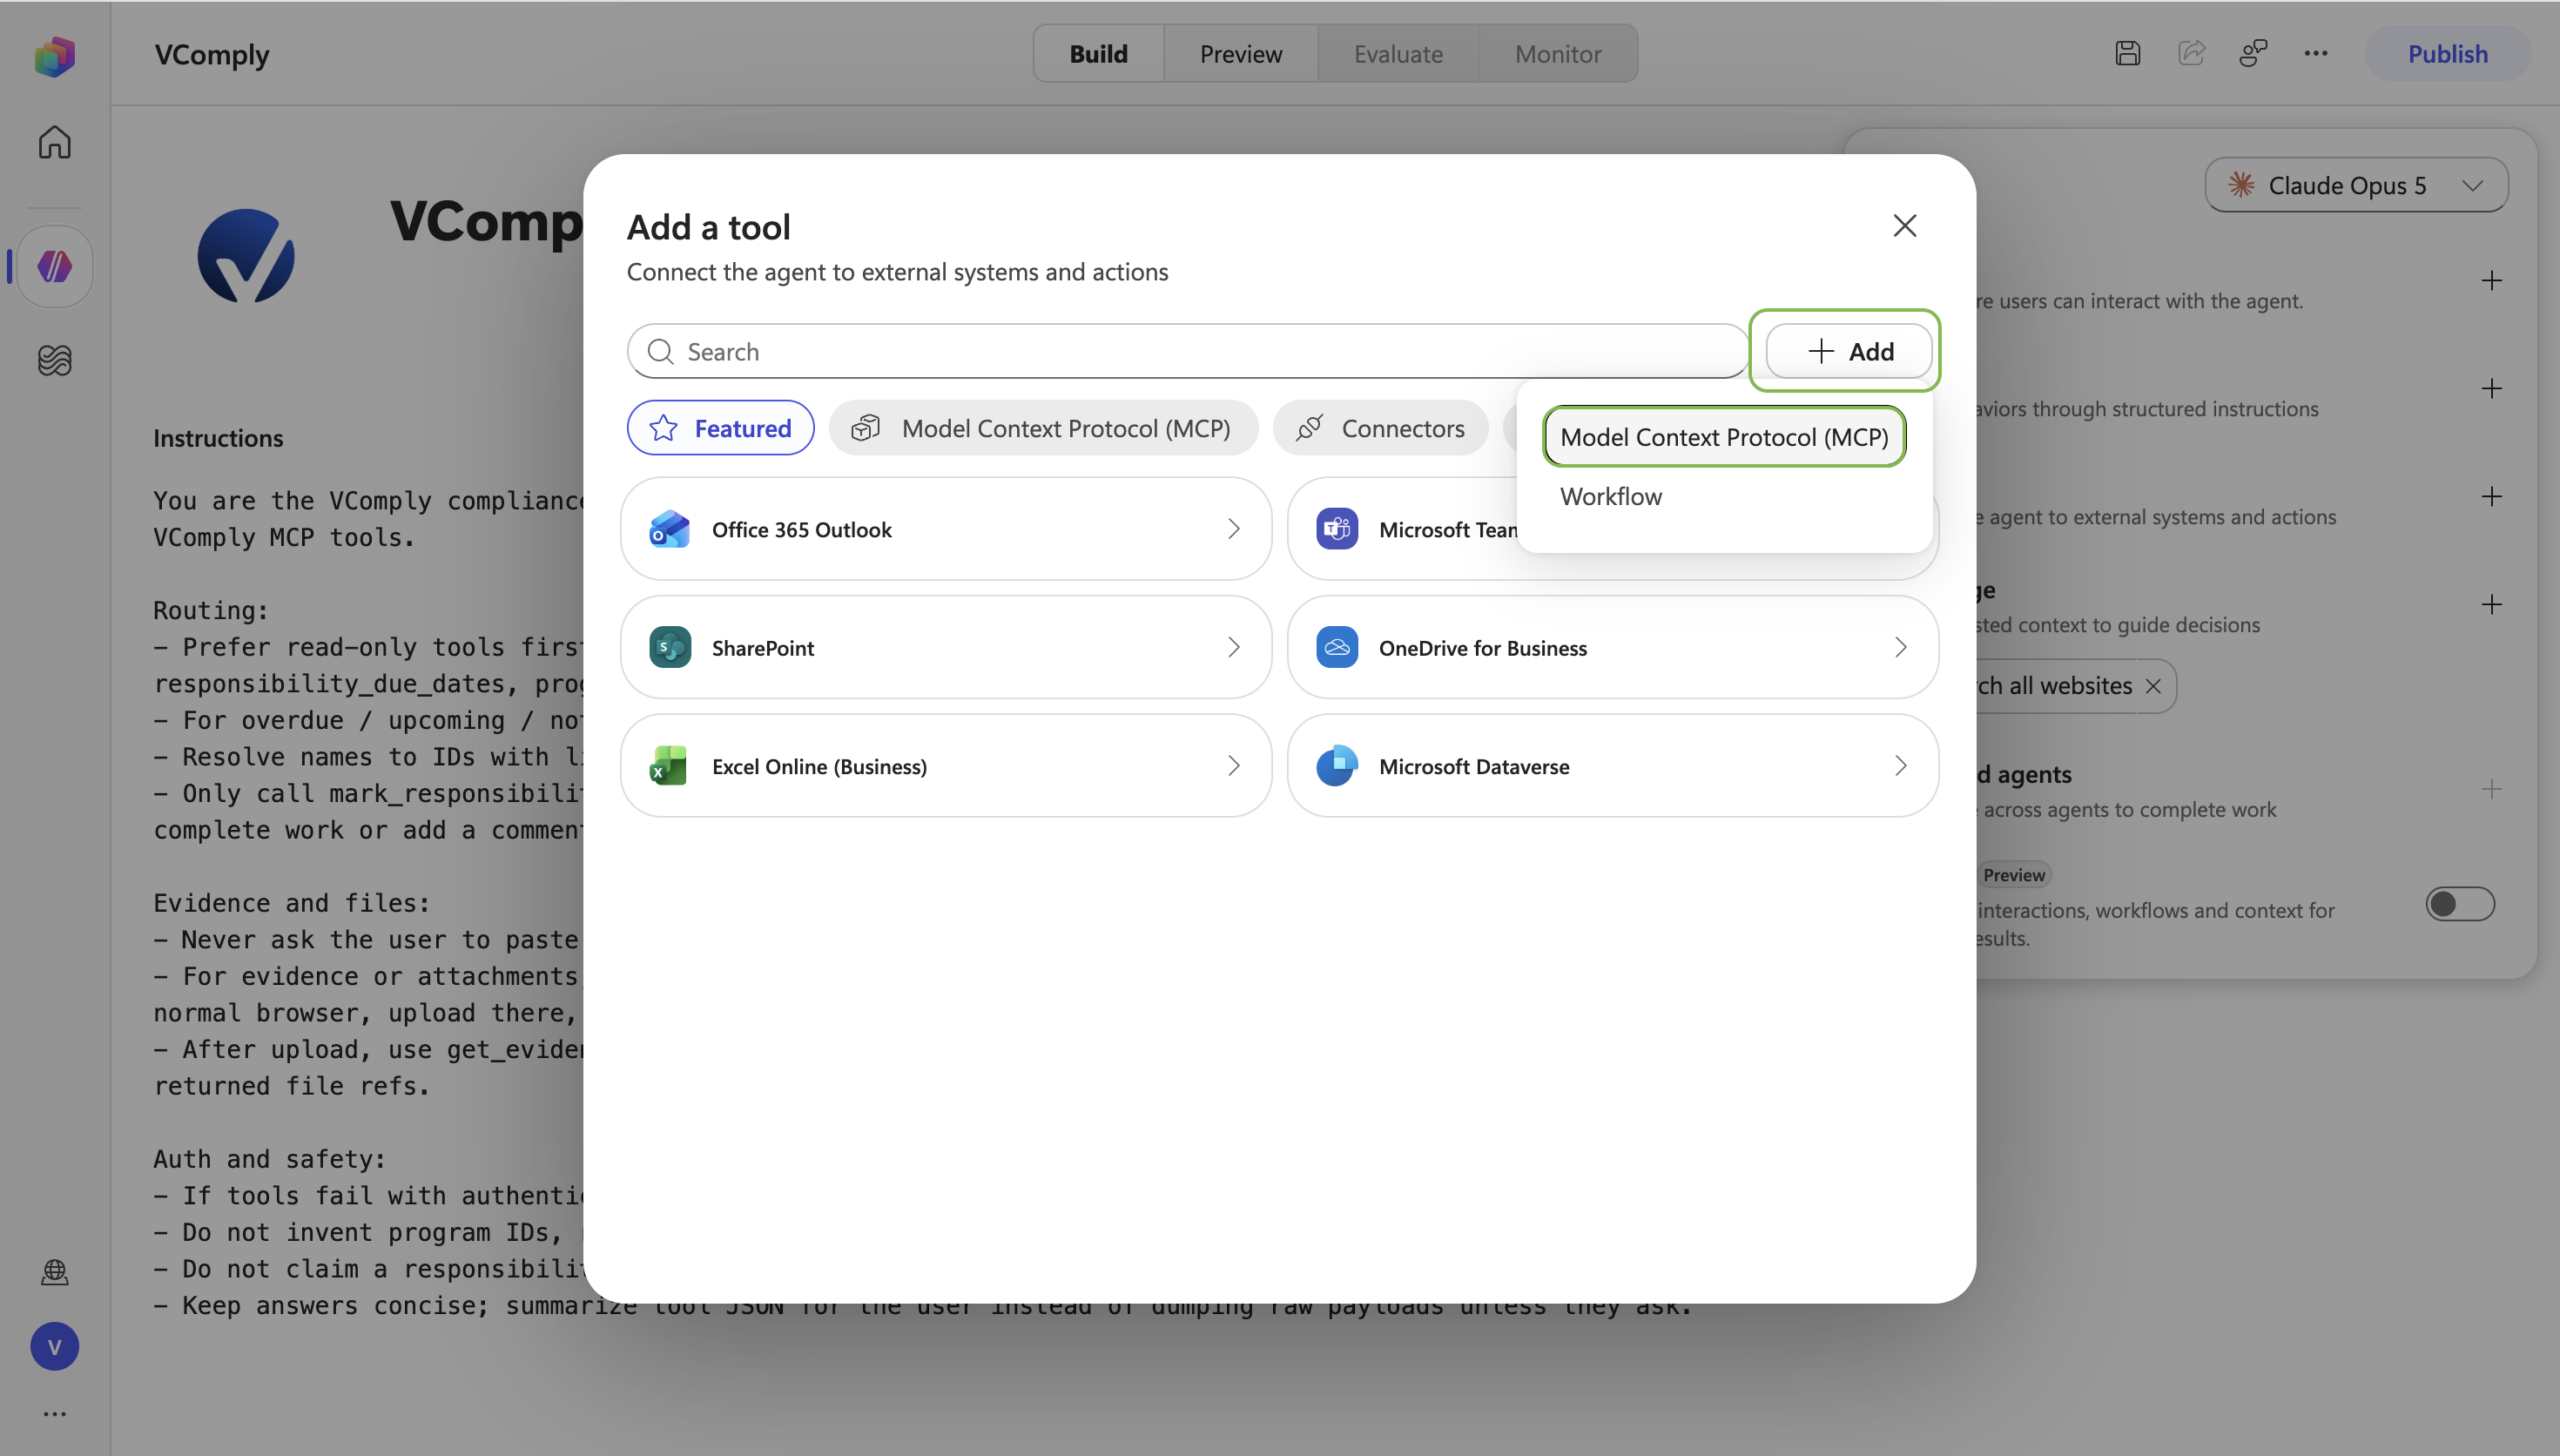Select the active agent icon in sidebar
This screenshot has height=1456, width=2560.
click(x=55, y=266)
